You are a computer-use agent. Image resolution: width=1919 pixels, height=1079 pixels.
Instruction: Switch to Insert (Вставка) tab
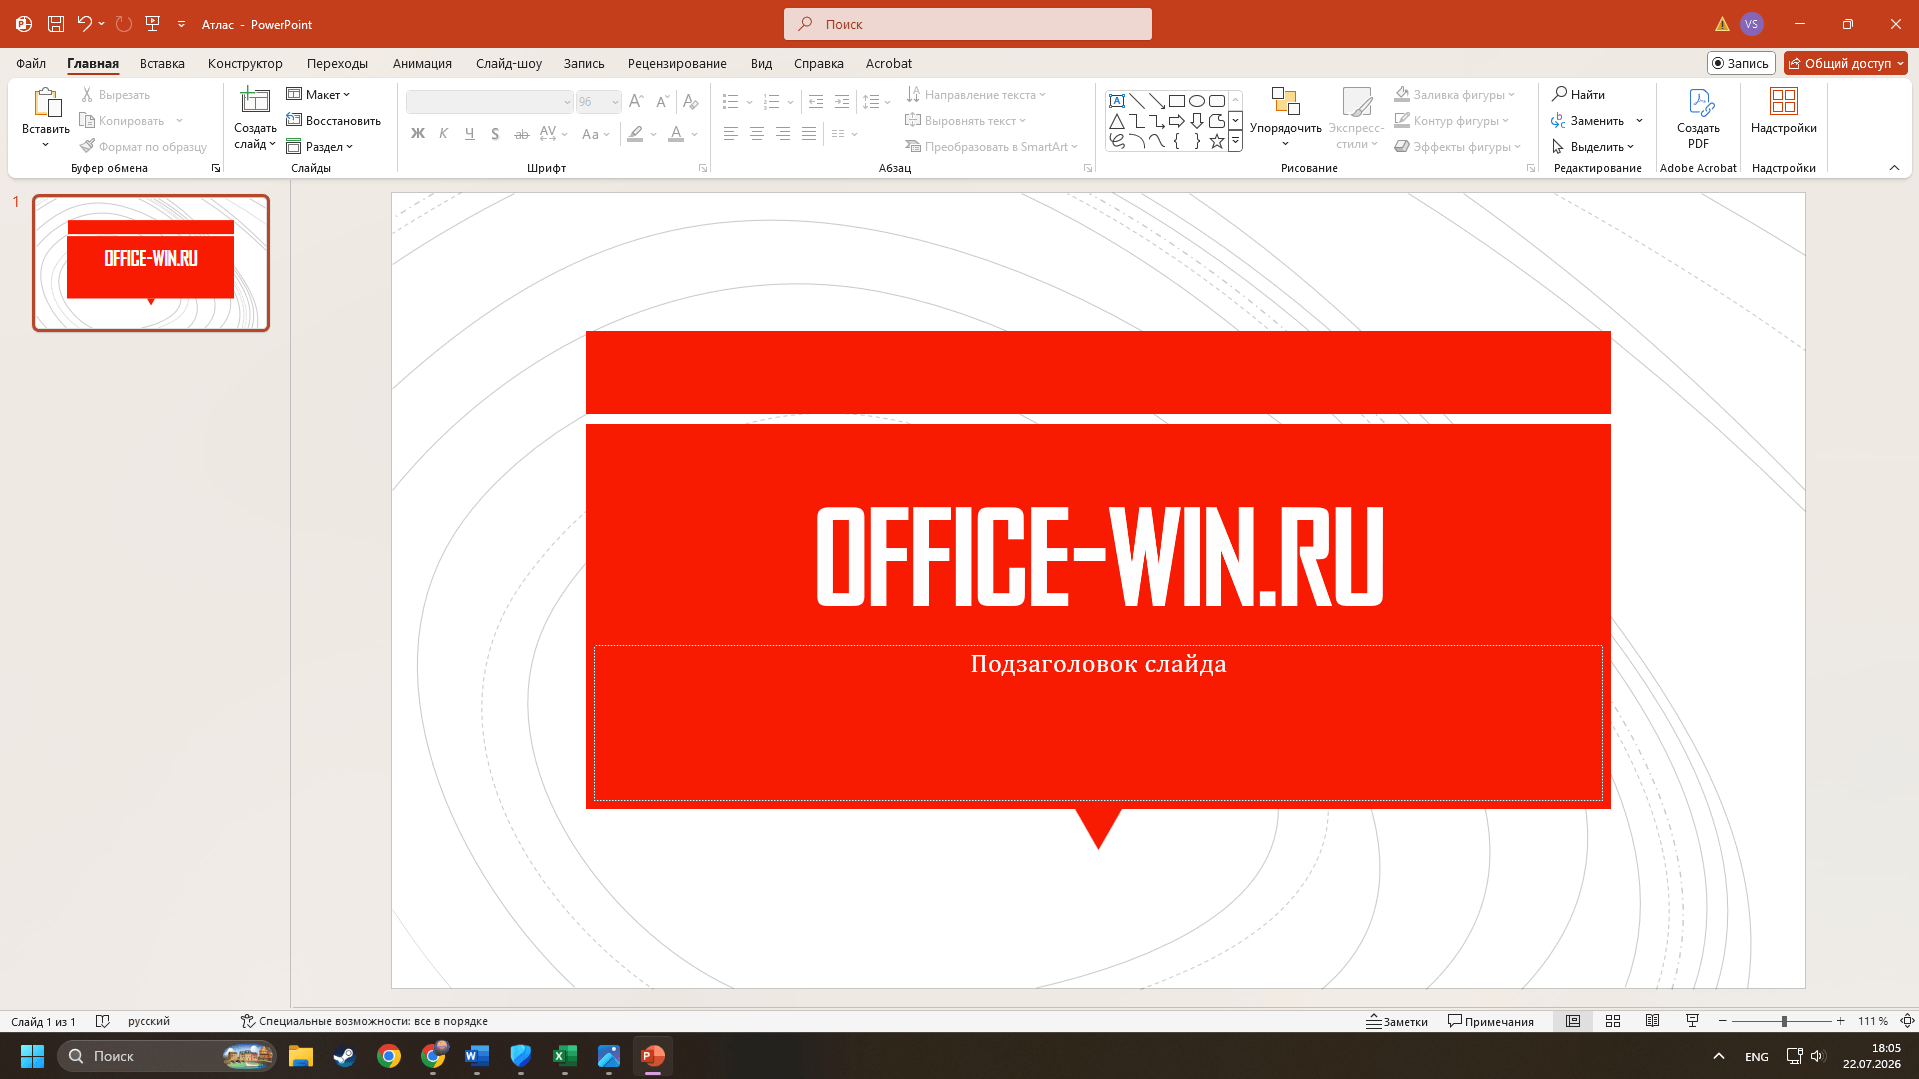tap(162, 63)
